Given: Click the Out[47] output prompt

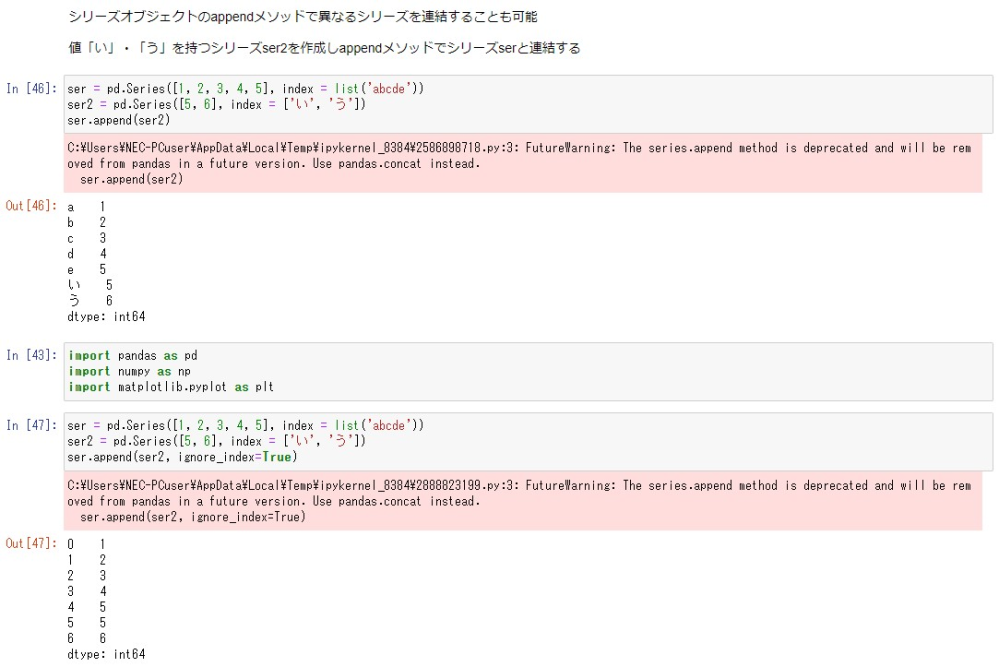Looking at the screenshot, I should (x=31, y=543).
